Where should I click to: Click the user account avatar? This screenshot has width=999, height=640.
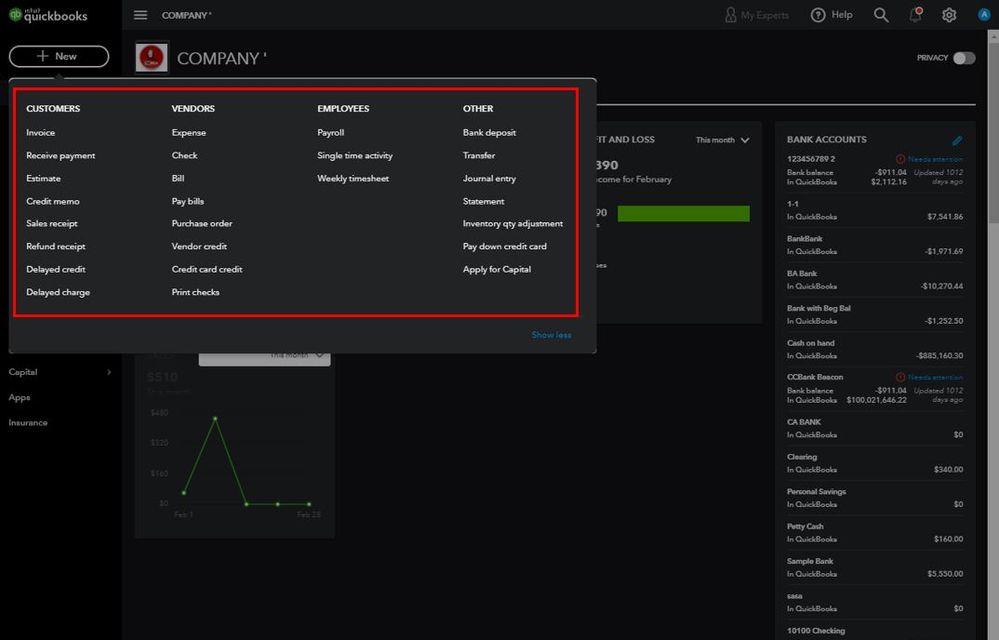984,15
